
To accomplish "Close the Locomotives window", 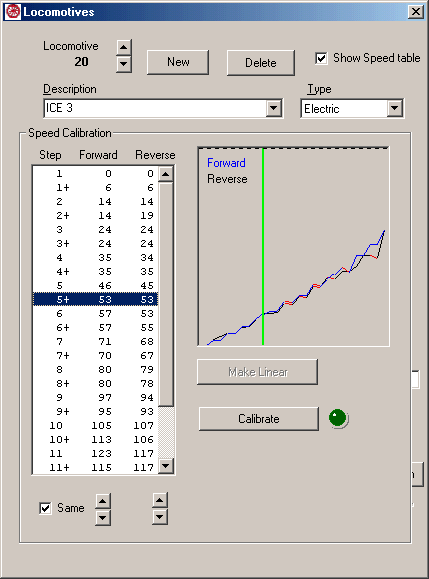I will pos(416,12).
